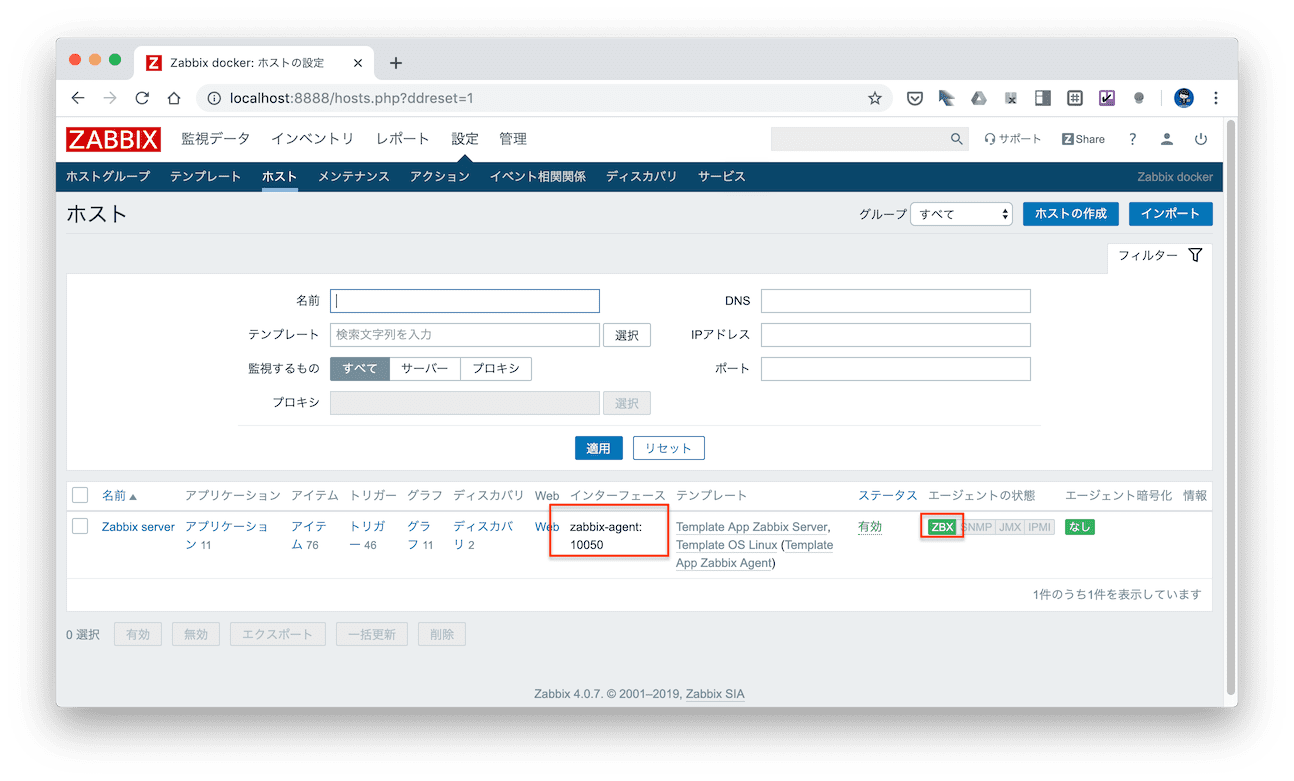The height and width of the screenshot is (781, 1294).
Task: Apply the filter with 適用 button
Action: [x=599, y=448]
